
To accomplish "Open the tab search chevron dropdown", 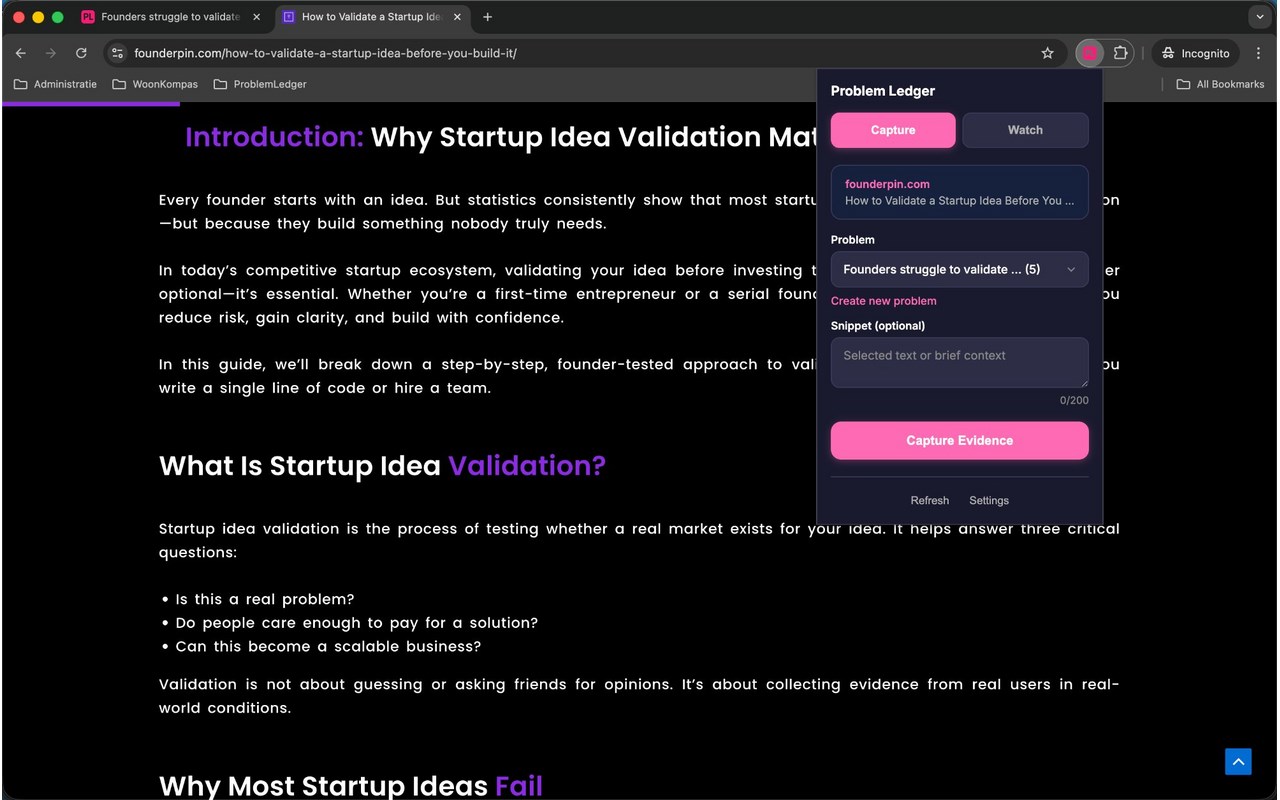I will click(x=1259, y=17).
